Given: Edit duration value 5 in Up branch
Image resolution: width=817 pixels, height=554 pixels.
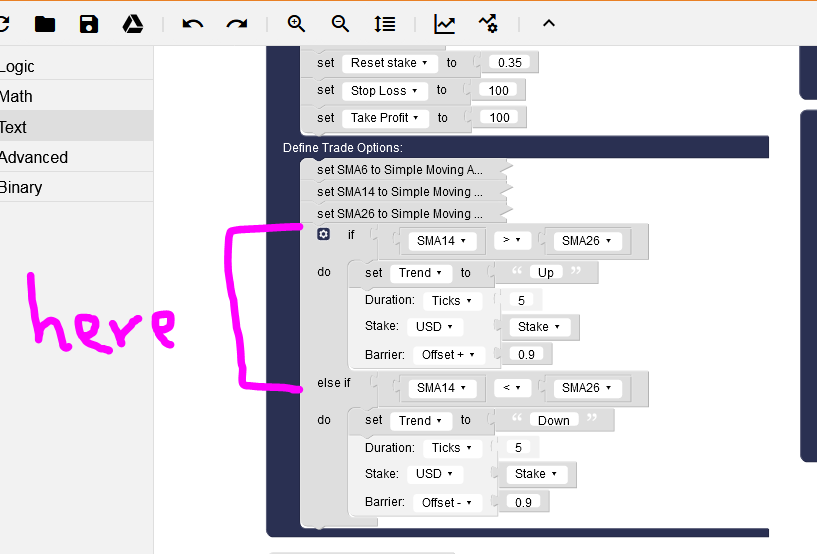Looking at the screenshot, I should 521,300.
